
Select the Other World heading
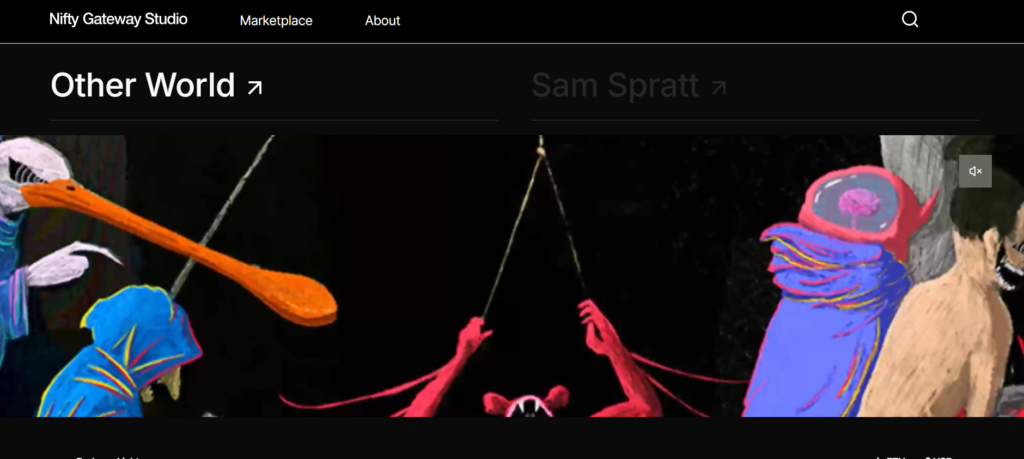click(142, 86)
